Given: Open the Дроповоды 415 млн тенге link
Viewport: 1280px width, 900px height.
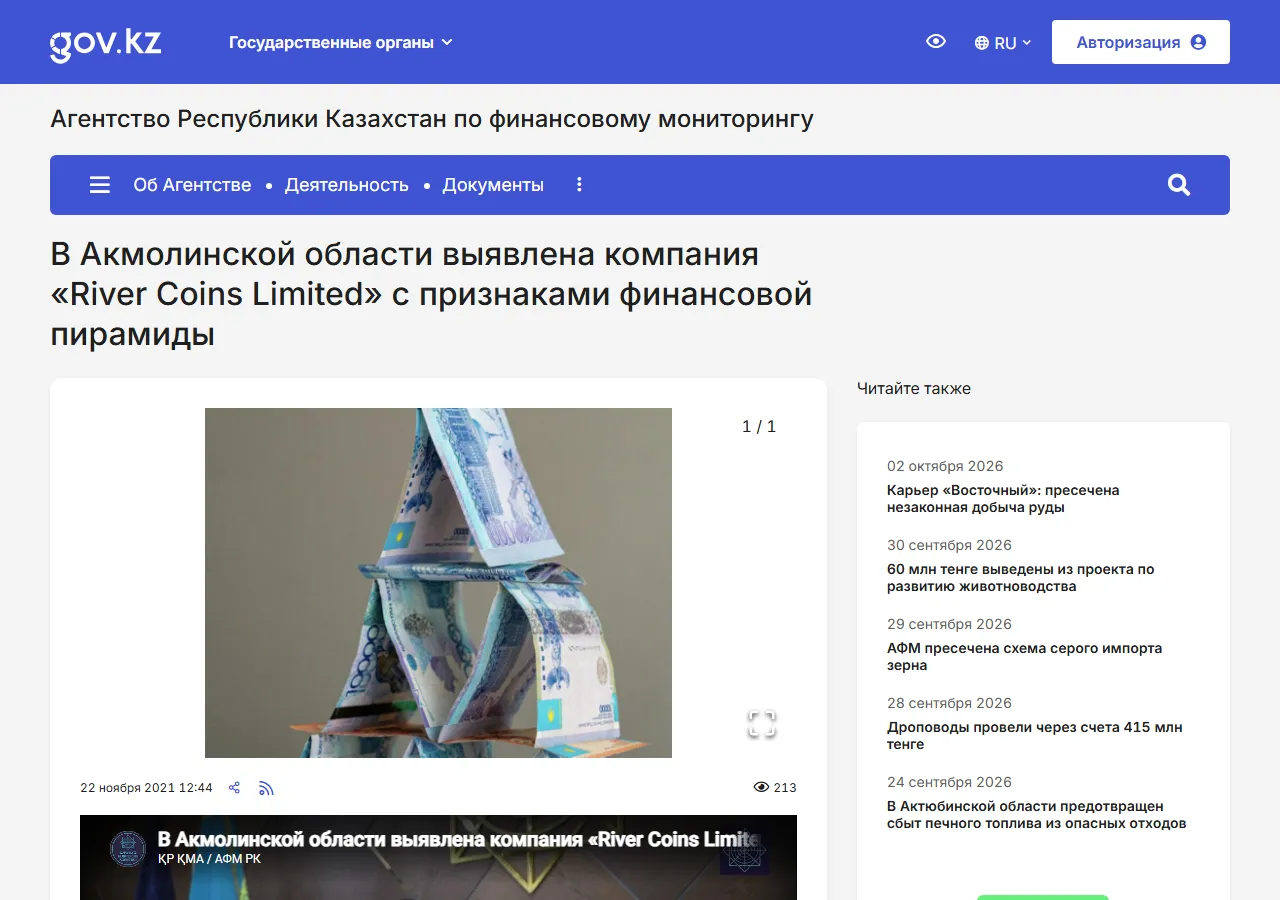Looking at the screenshot, I should click(1035, 736).
